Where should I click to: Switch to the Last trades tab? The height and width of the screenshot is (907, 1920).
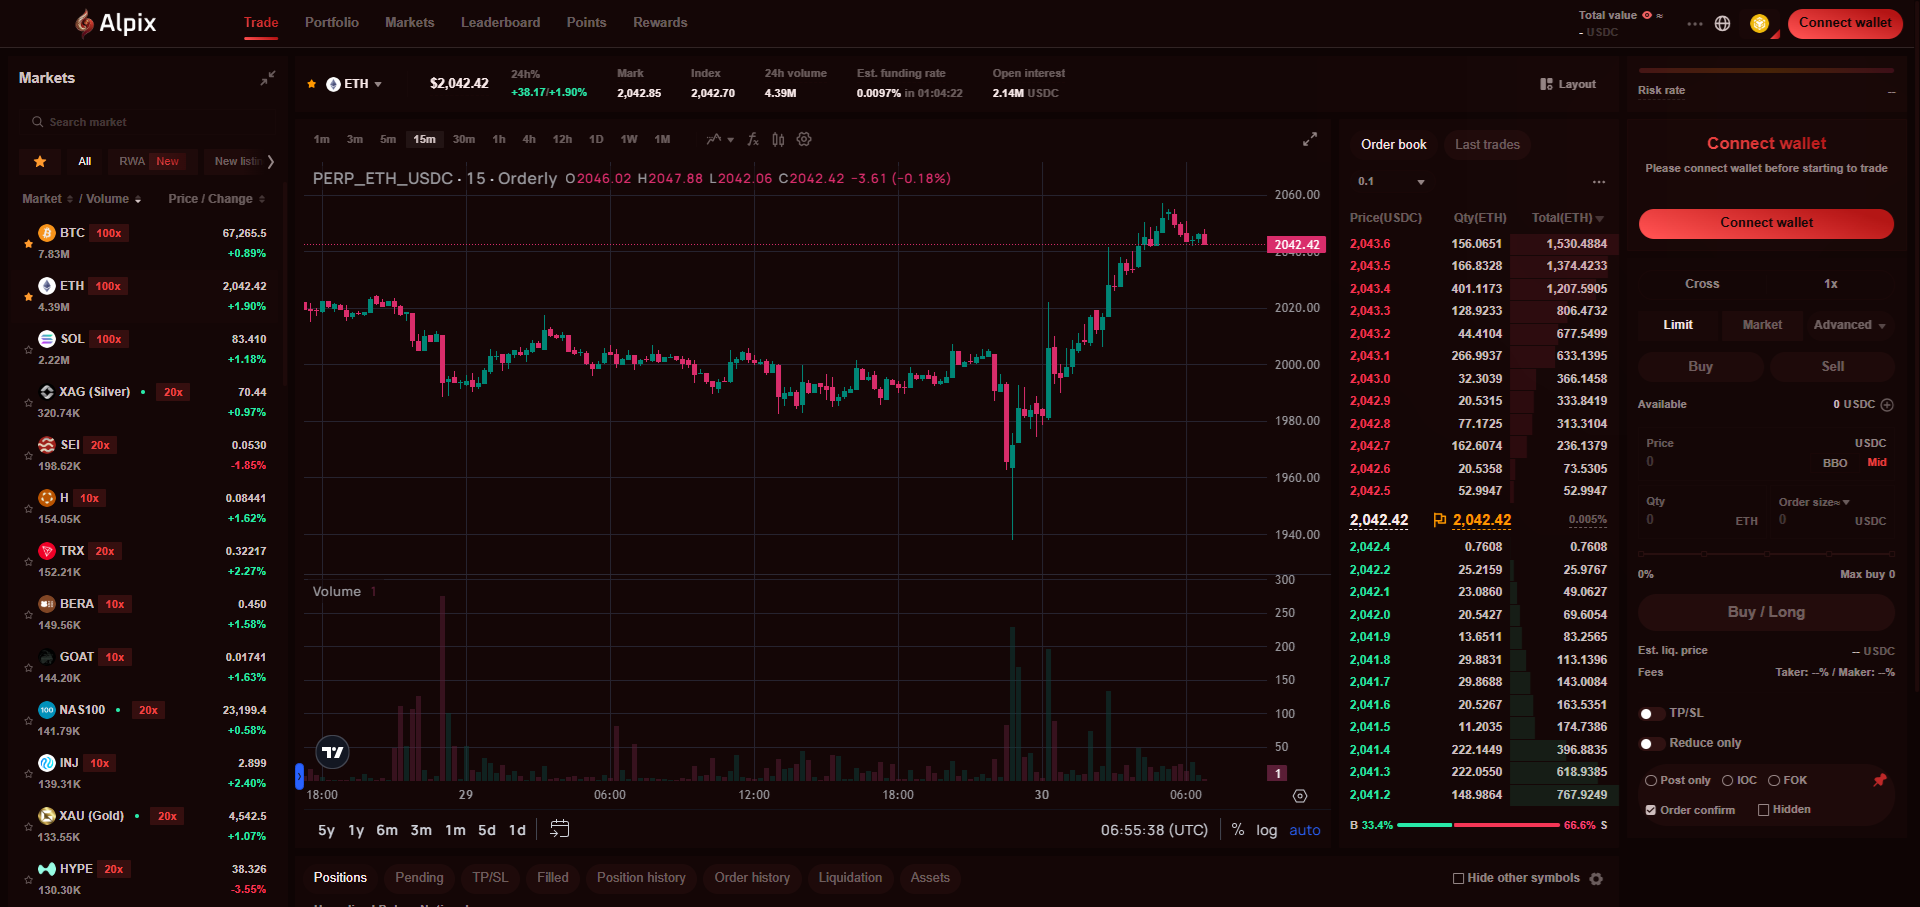click(1487, 144)
